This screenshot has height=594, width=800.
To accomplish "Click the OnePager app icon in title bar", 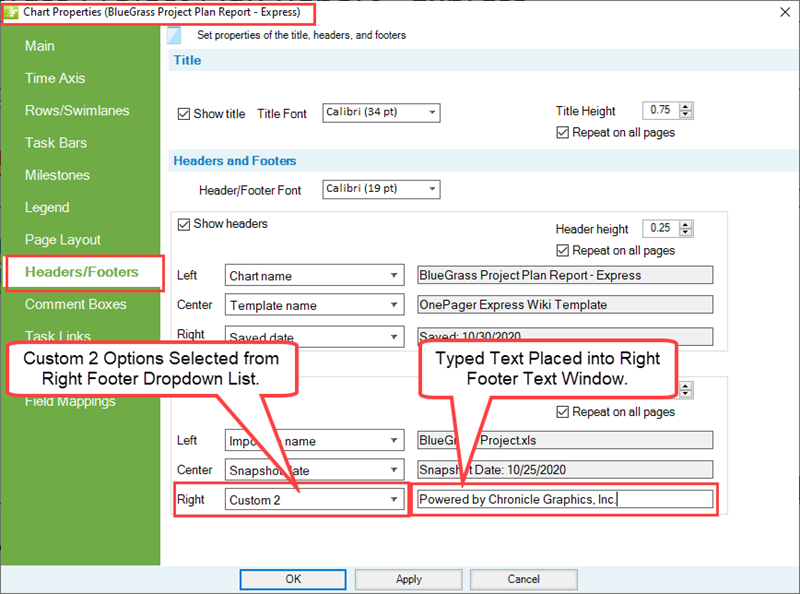I will [x=11, y=12].
